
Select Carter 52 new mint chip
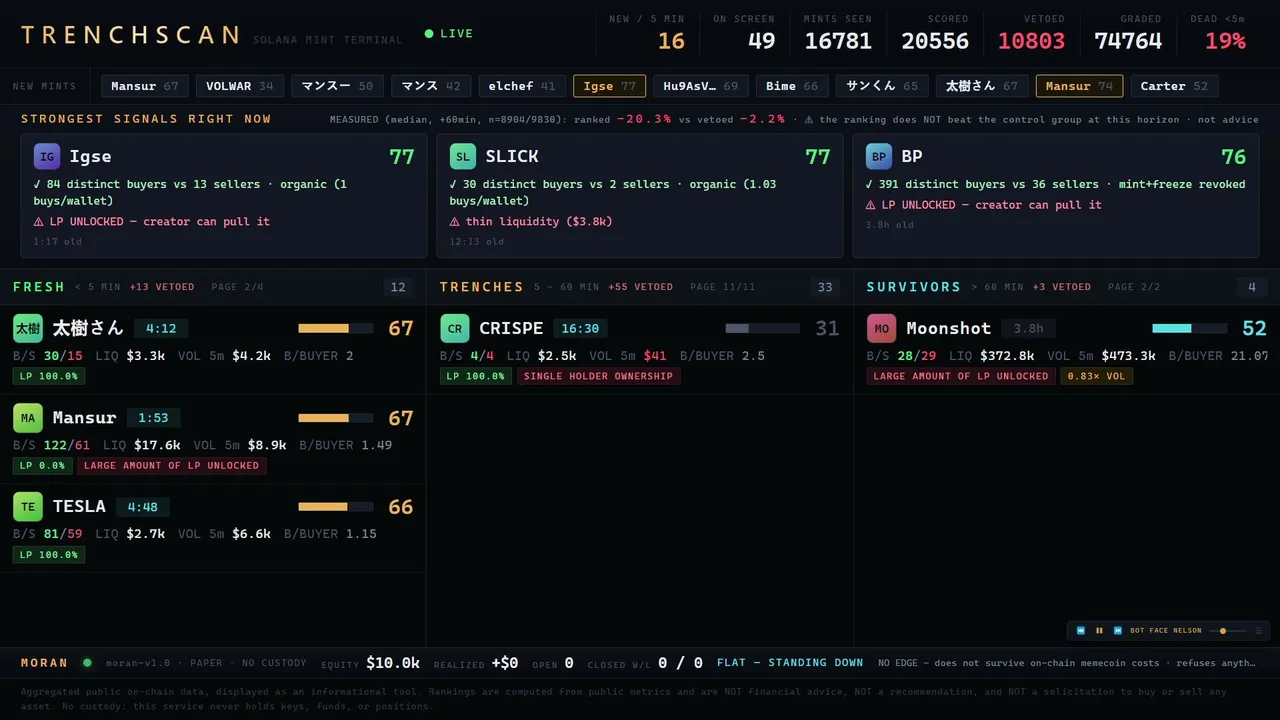1174,86
